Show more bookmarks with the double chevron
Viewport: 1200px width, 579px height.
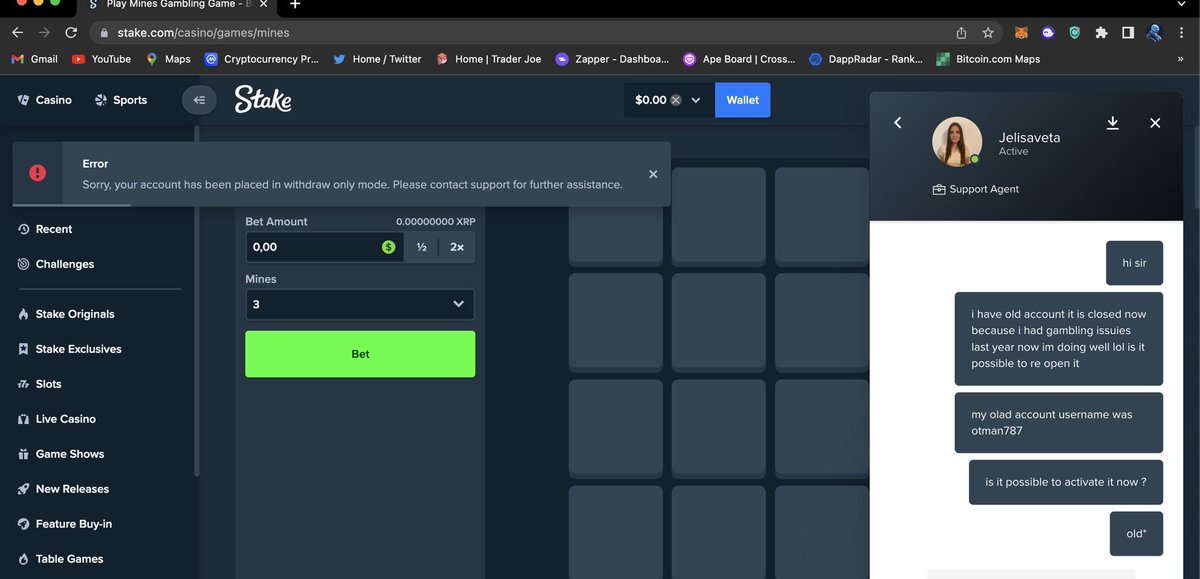pyautogui.click(x=1180, y=59)
